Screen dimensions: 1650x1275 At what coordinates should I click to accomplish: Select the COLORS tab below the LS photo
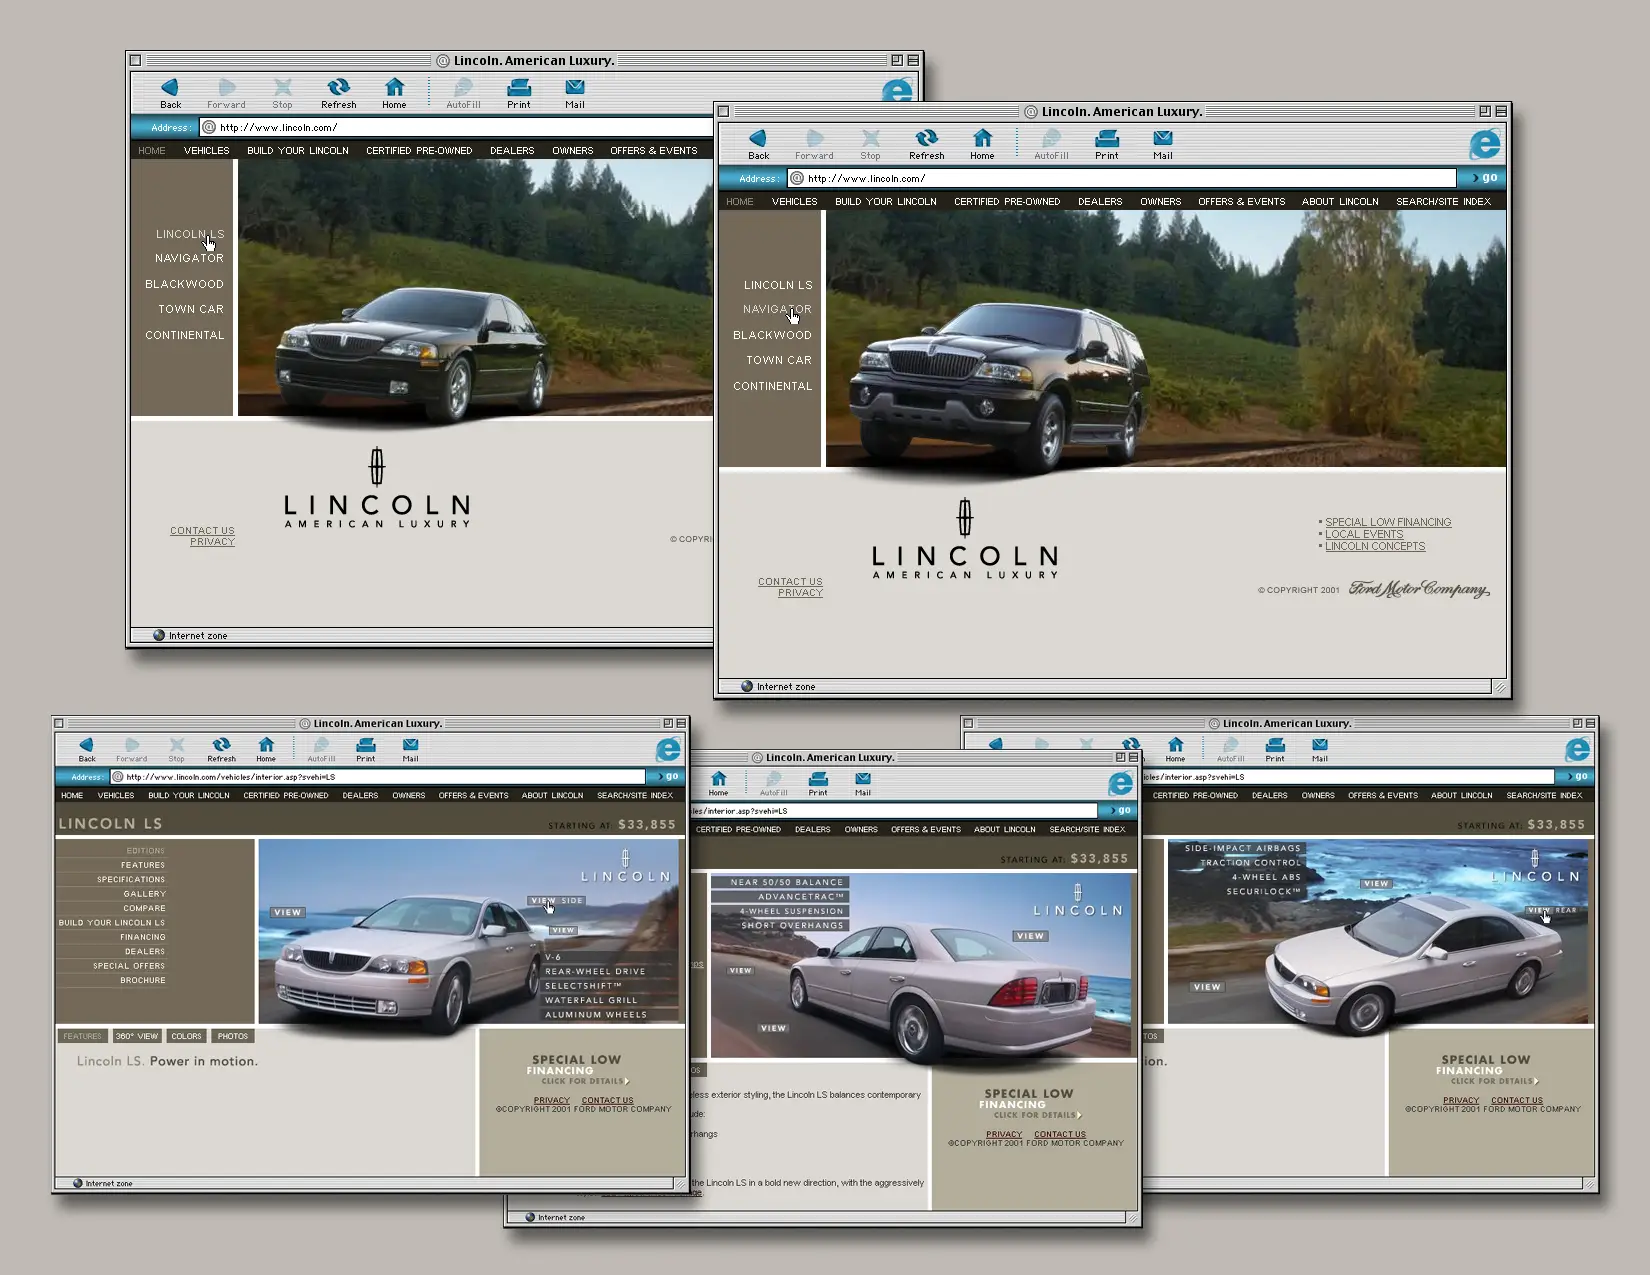(186, 1036)
